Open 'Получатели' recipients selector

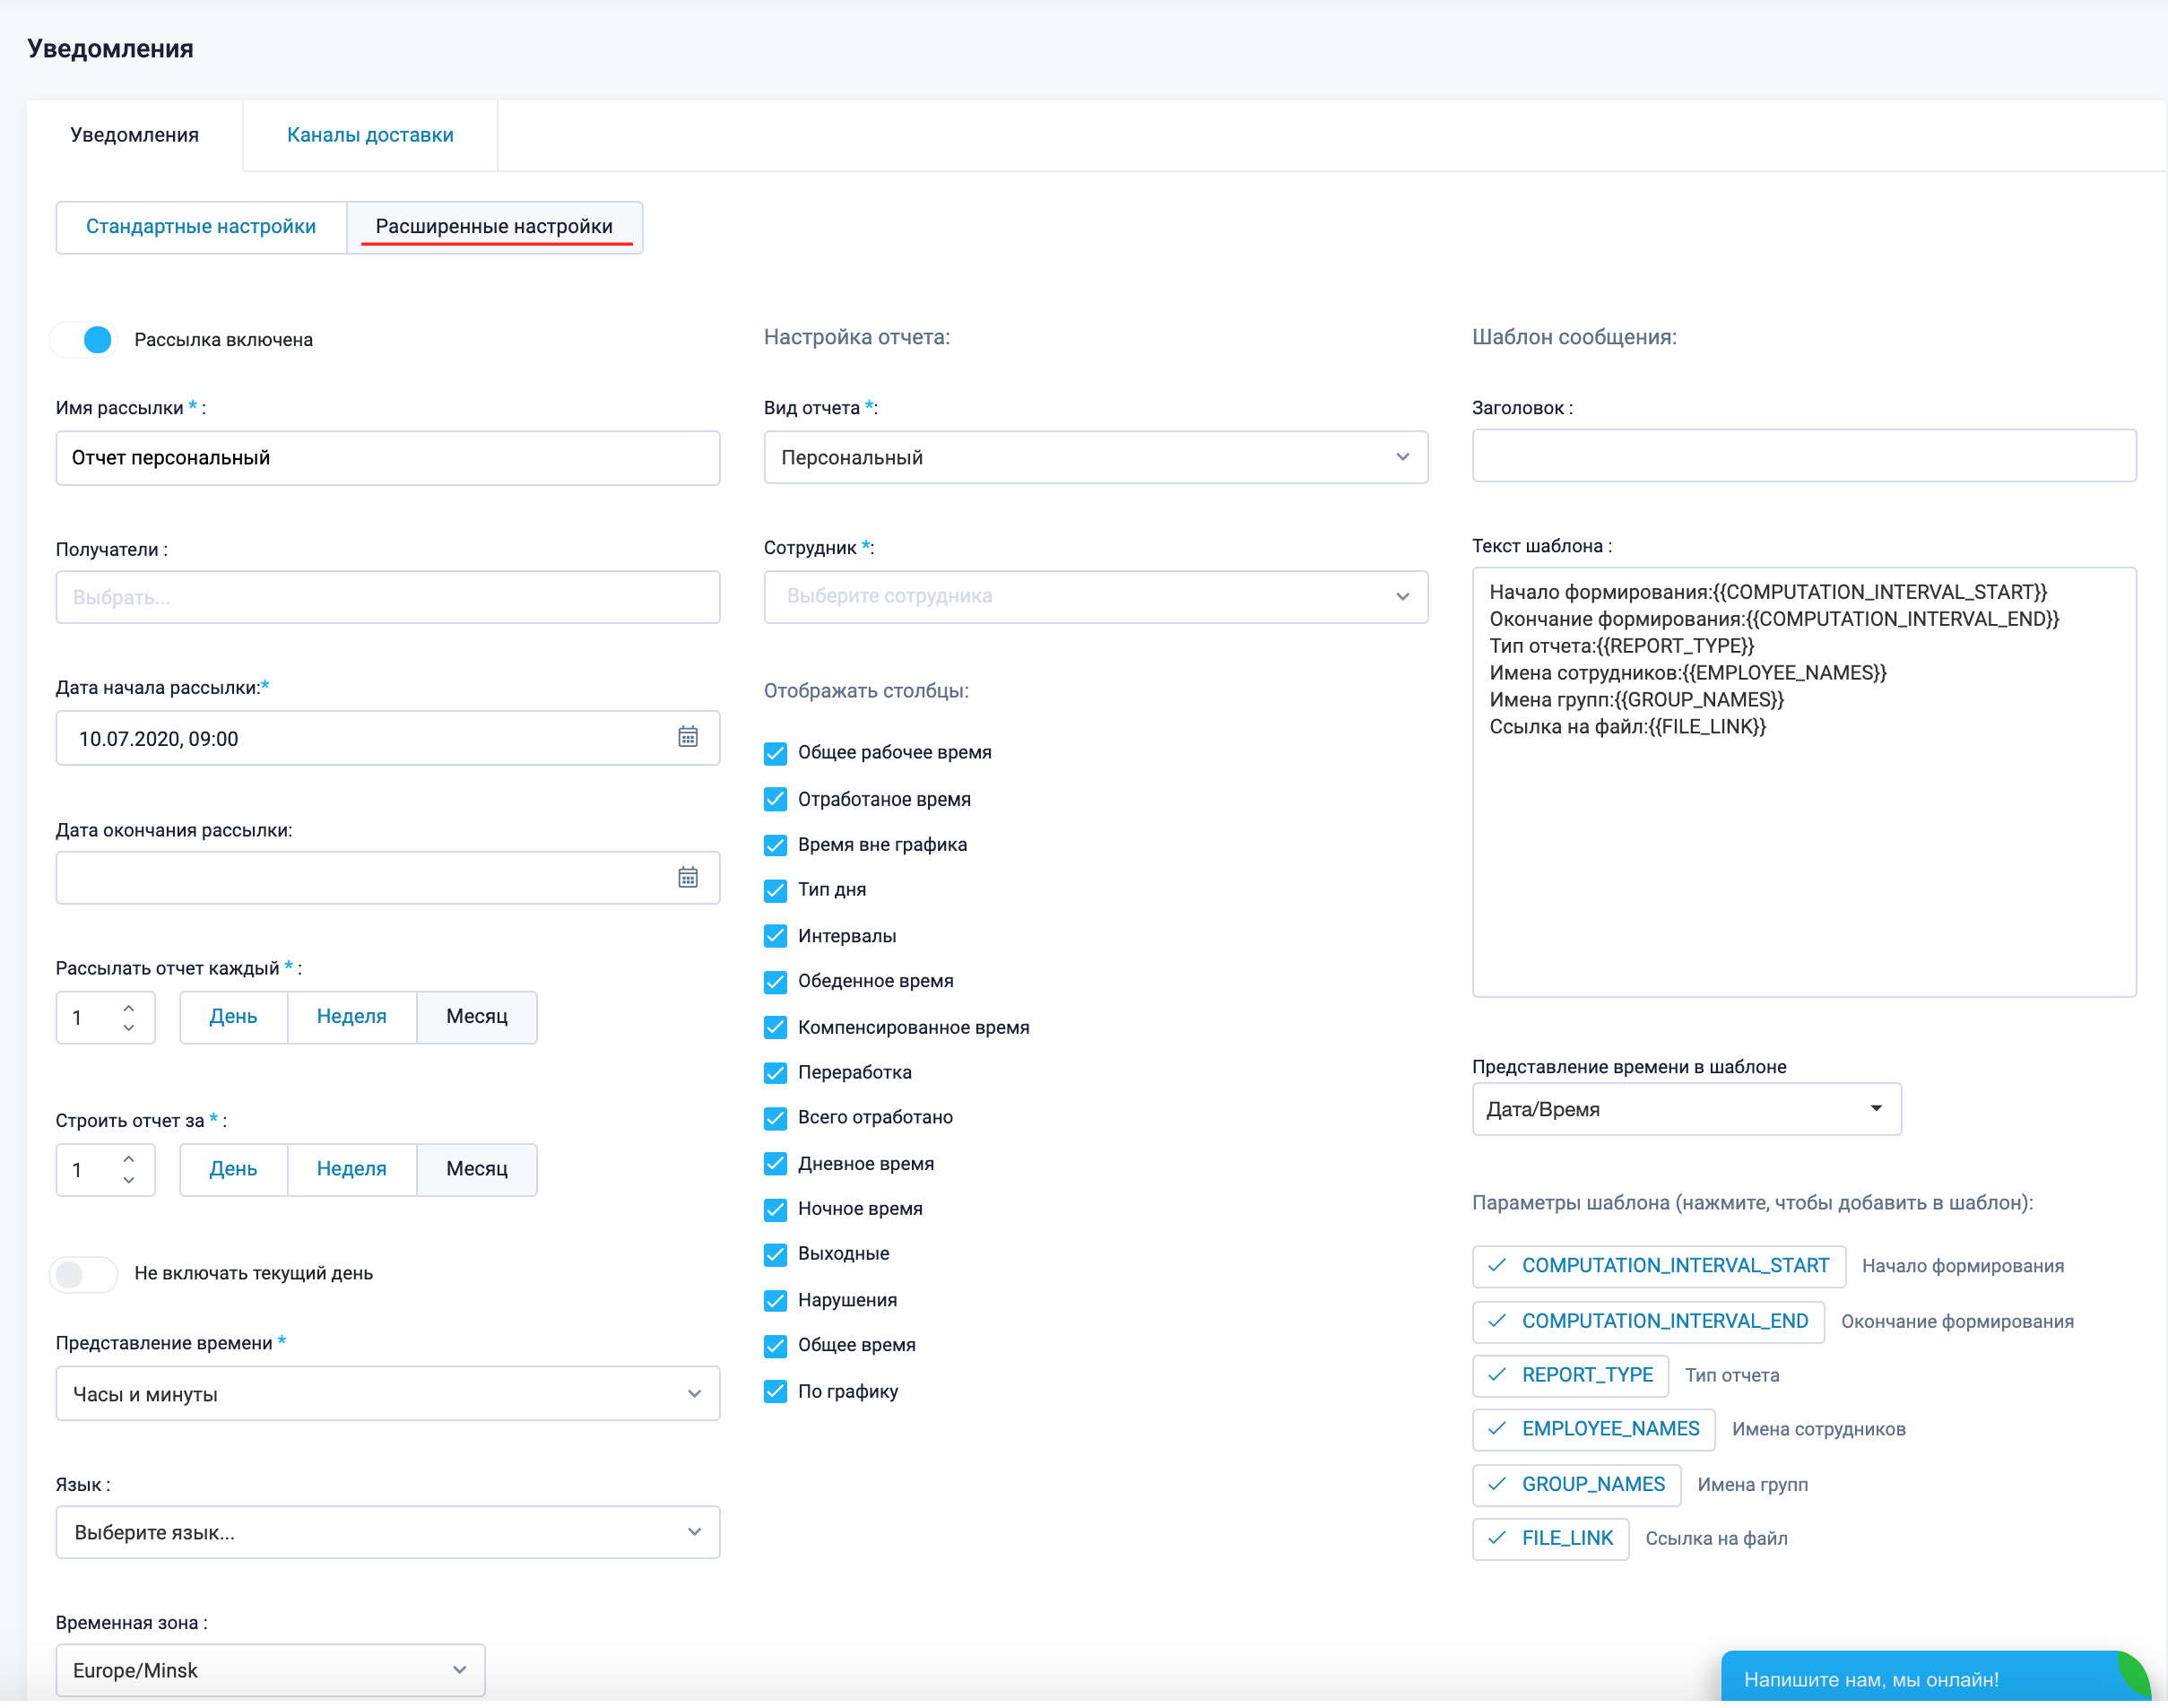(x=388, y=597)
